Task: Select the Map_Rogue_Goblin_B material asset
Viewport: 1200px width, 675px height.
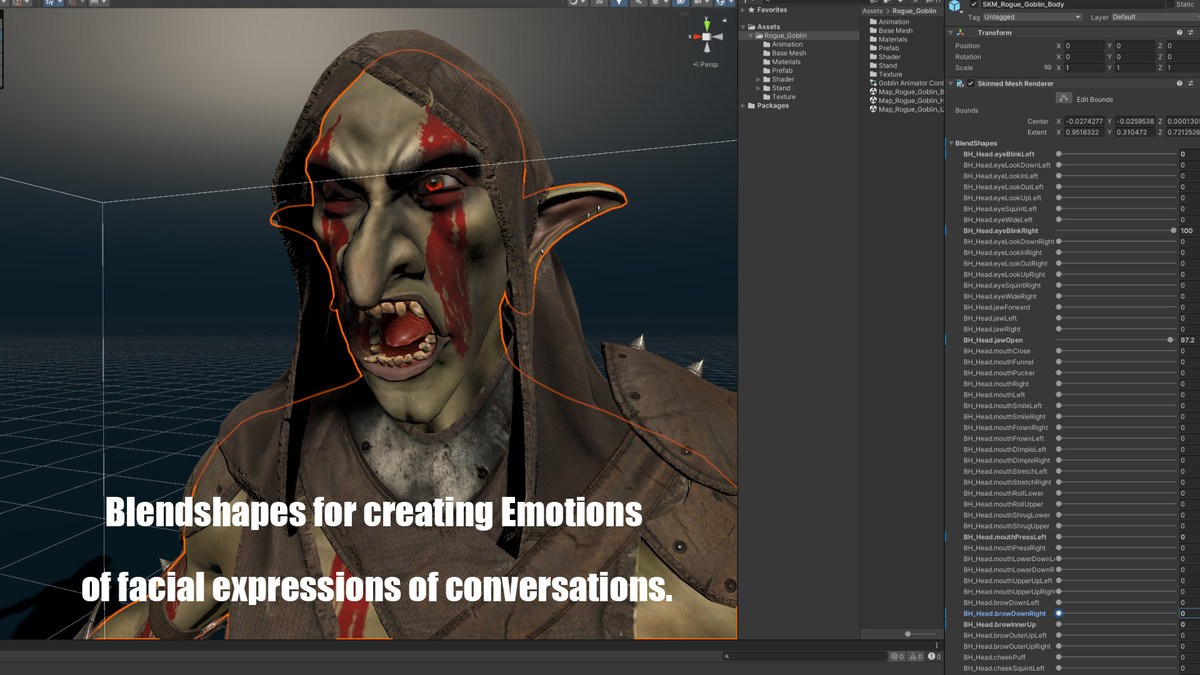Action: click(x=906, y=92)
